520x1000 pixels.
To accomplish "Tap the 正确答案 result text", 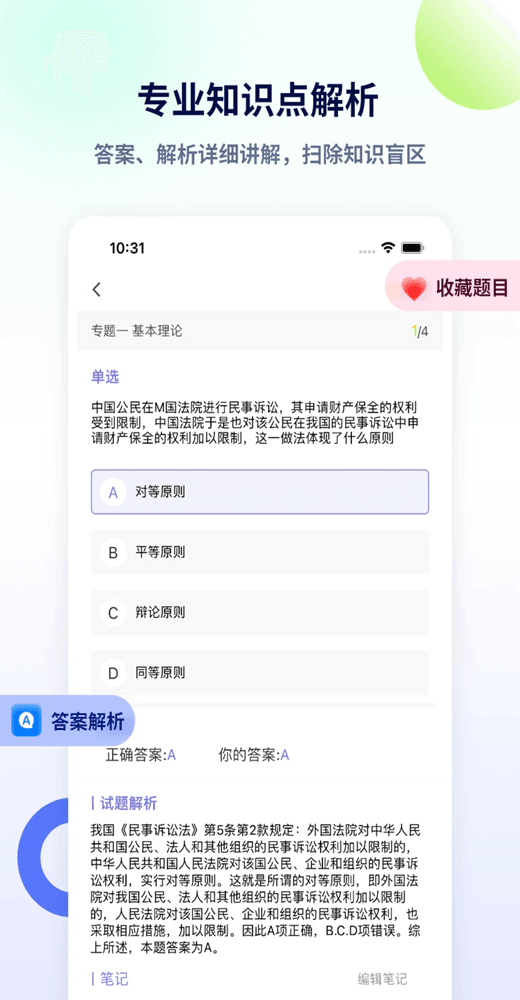I will pyautogui.click(x=140, y=755).
